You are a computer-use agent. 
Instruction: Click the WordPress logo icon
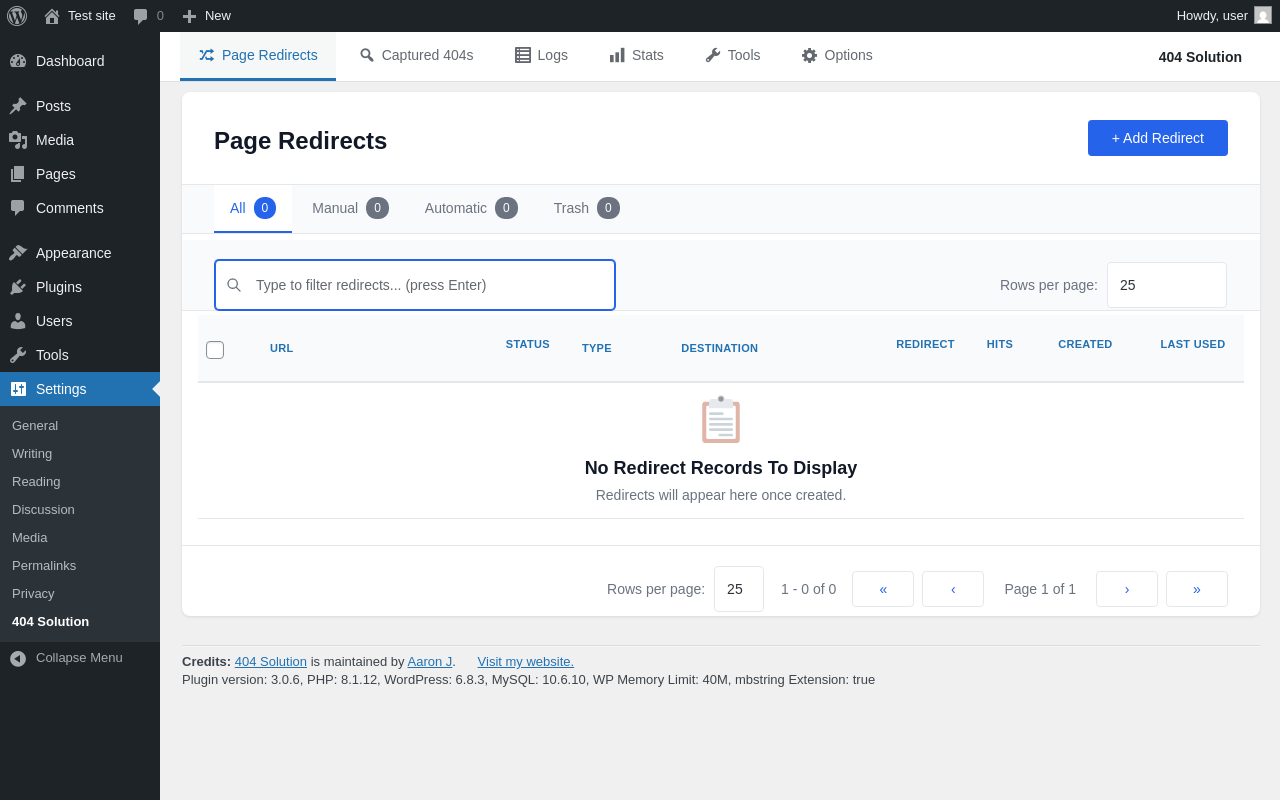click(x=17, y=16)
